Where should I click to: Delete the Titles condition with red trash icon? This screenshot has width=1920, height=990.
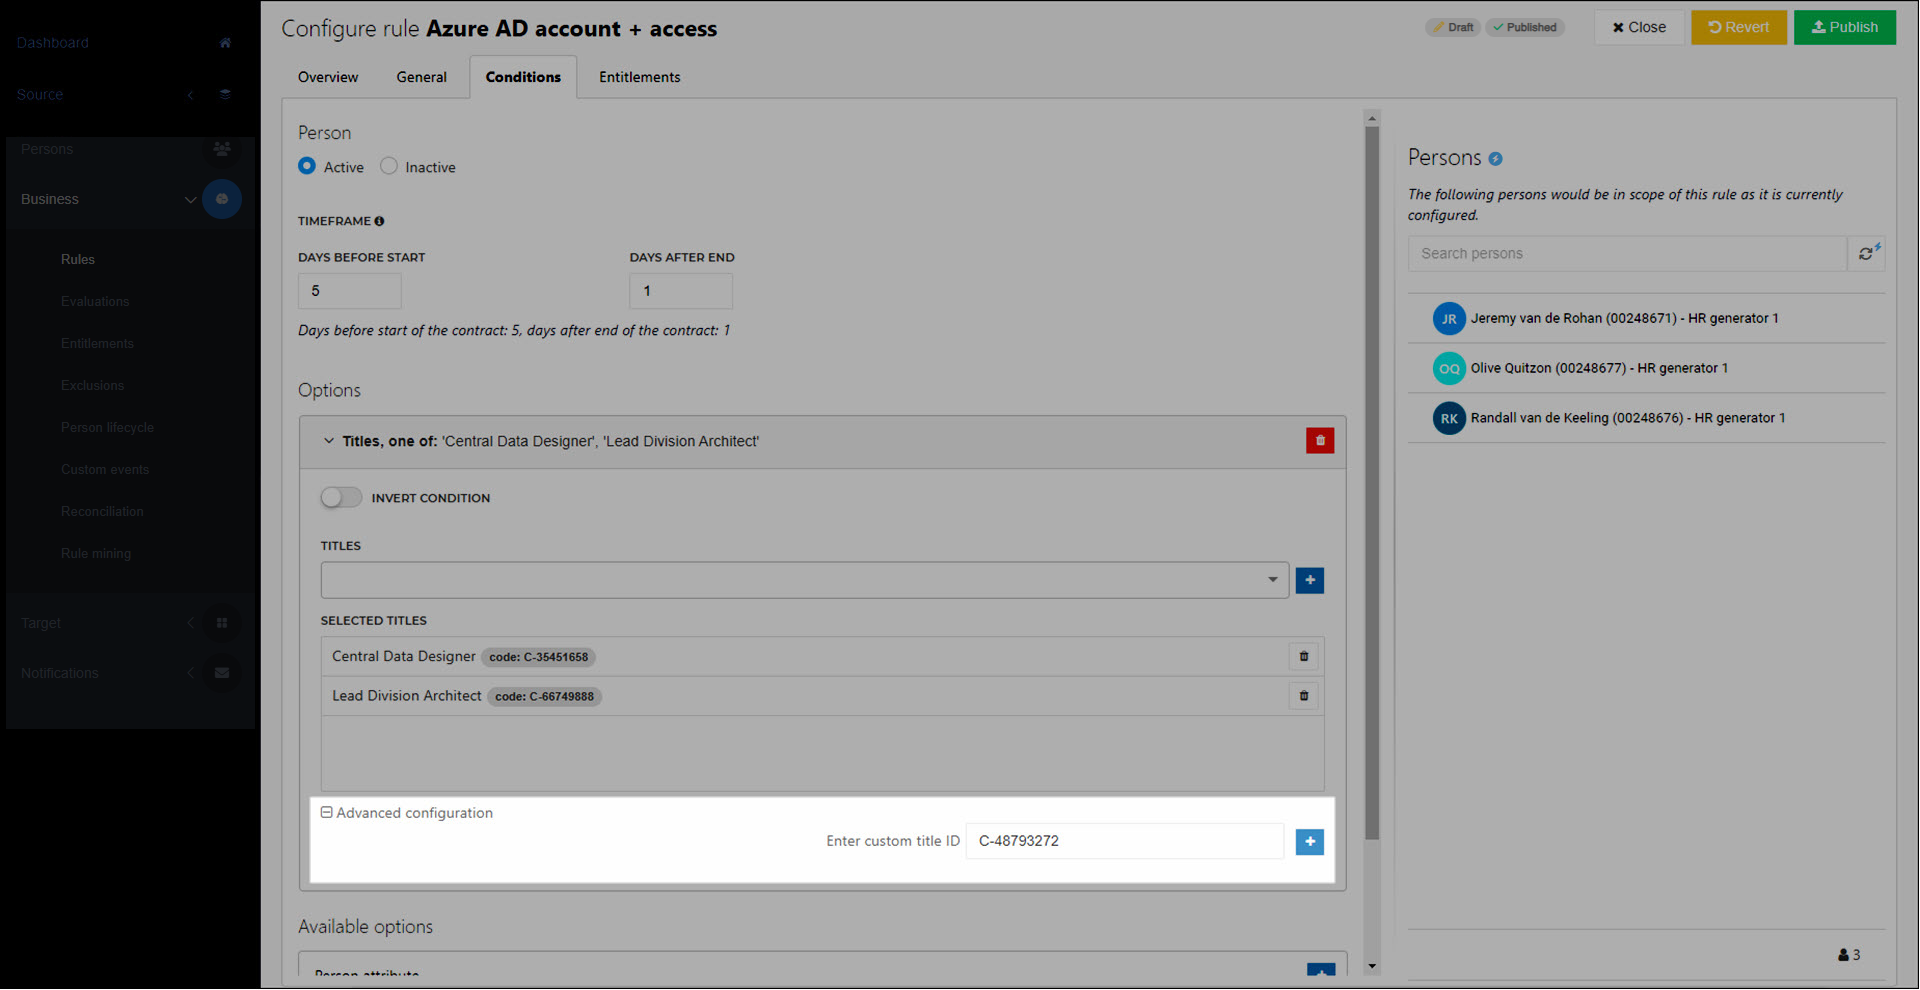click(x=1320, y=441)
